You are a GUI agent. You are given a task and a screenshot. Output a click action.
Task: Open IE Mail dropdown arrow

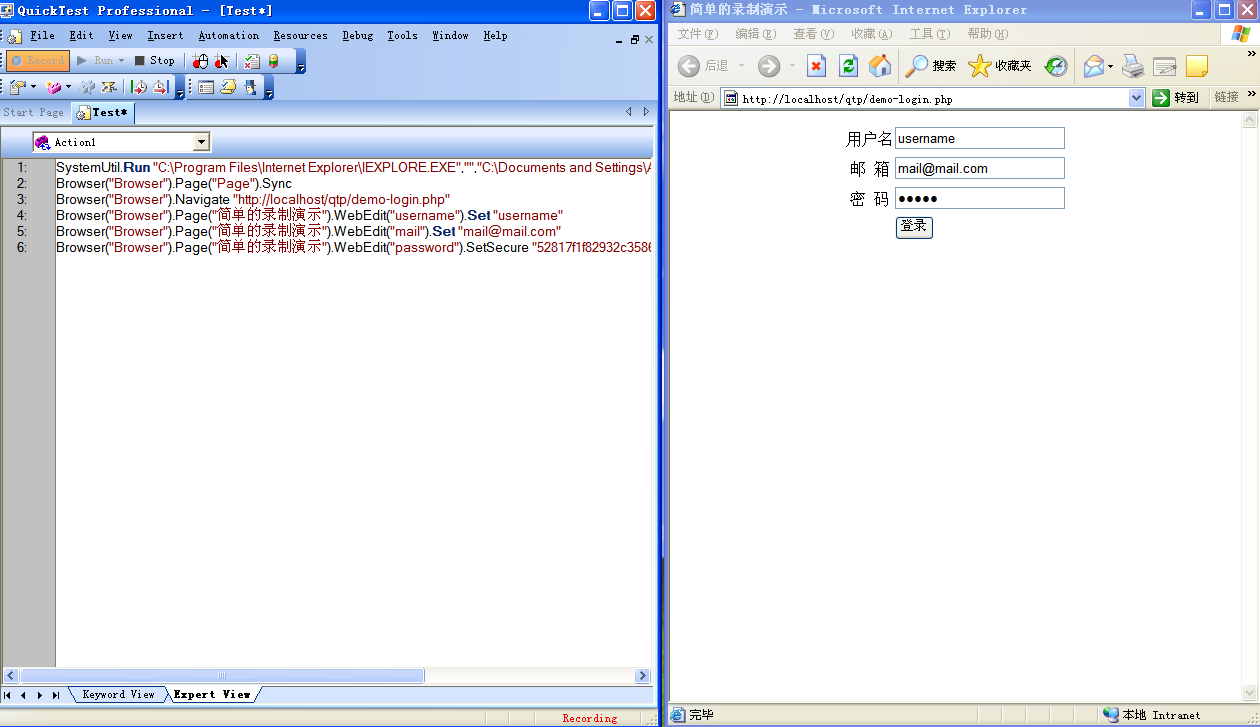(1110, 66)
